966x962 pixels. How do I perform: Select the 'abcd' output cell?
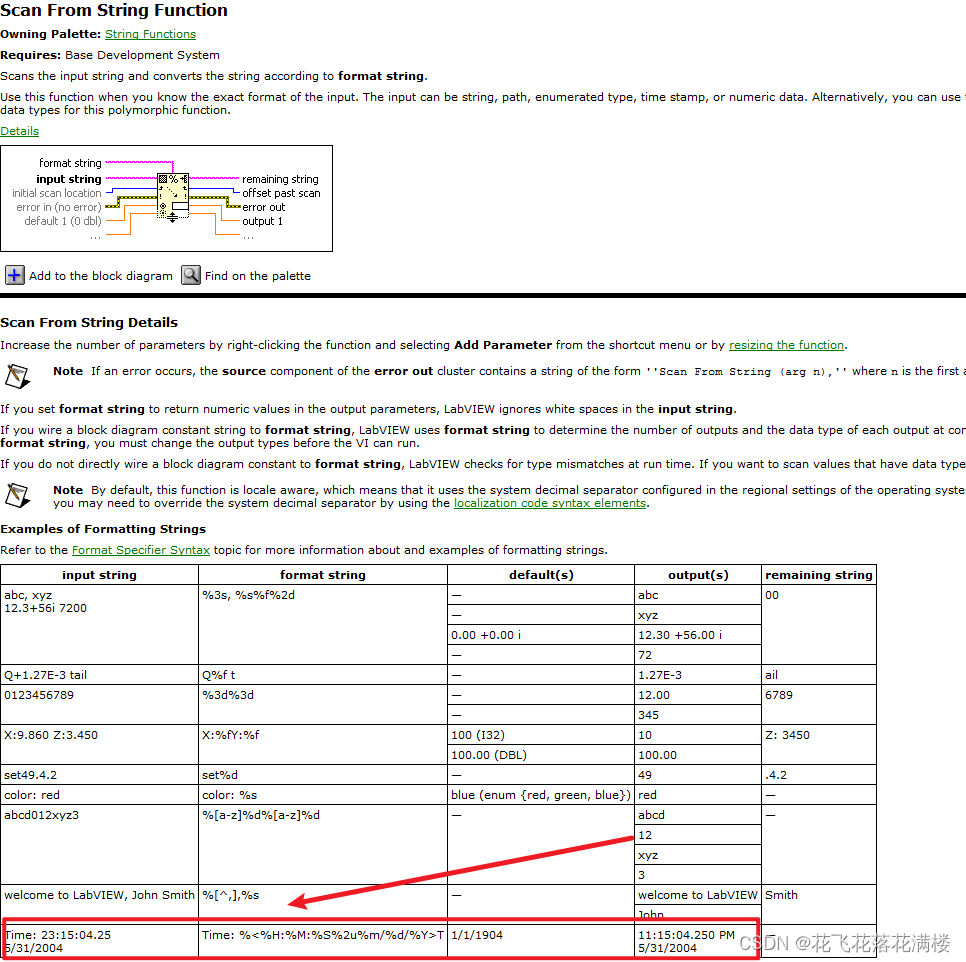point(698,815)
